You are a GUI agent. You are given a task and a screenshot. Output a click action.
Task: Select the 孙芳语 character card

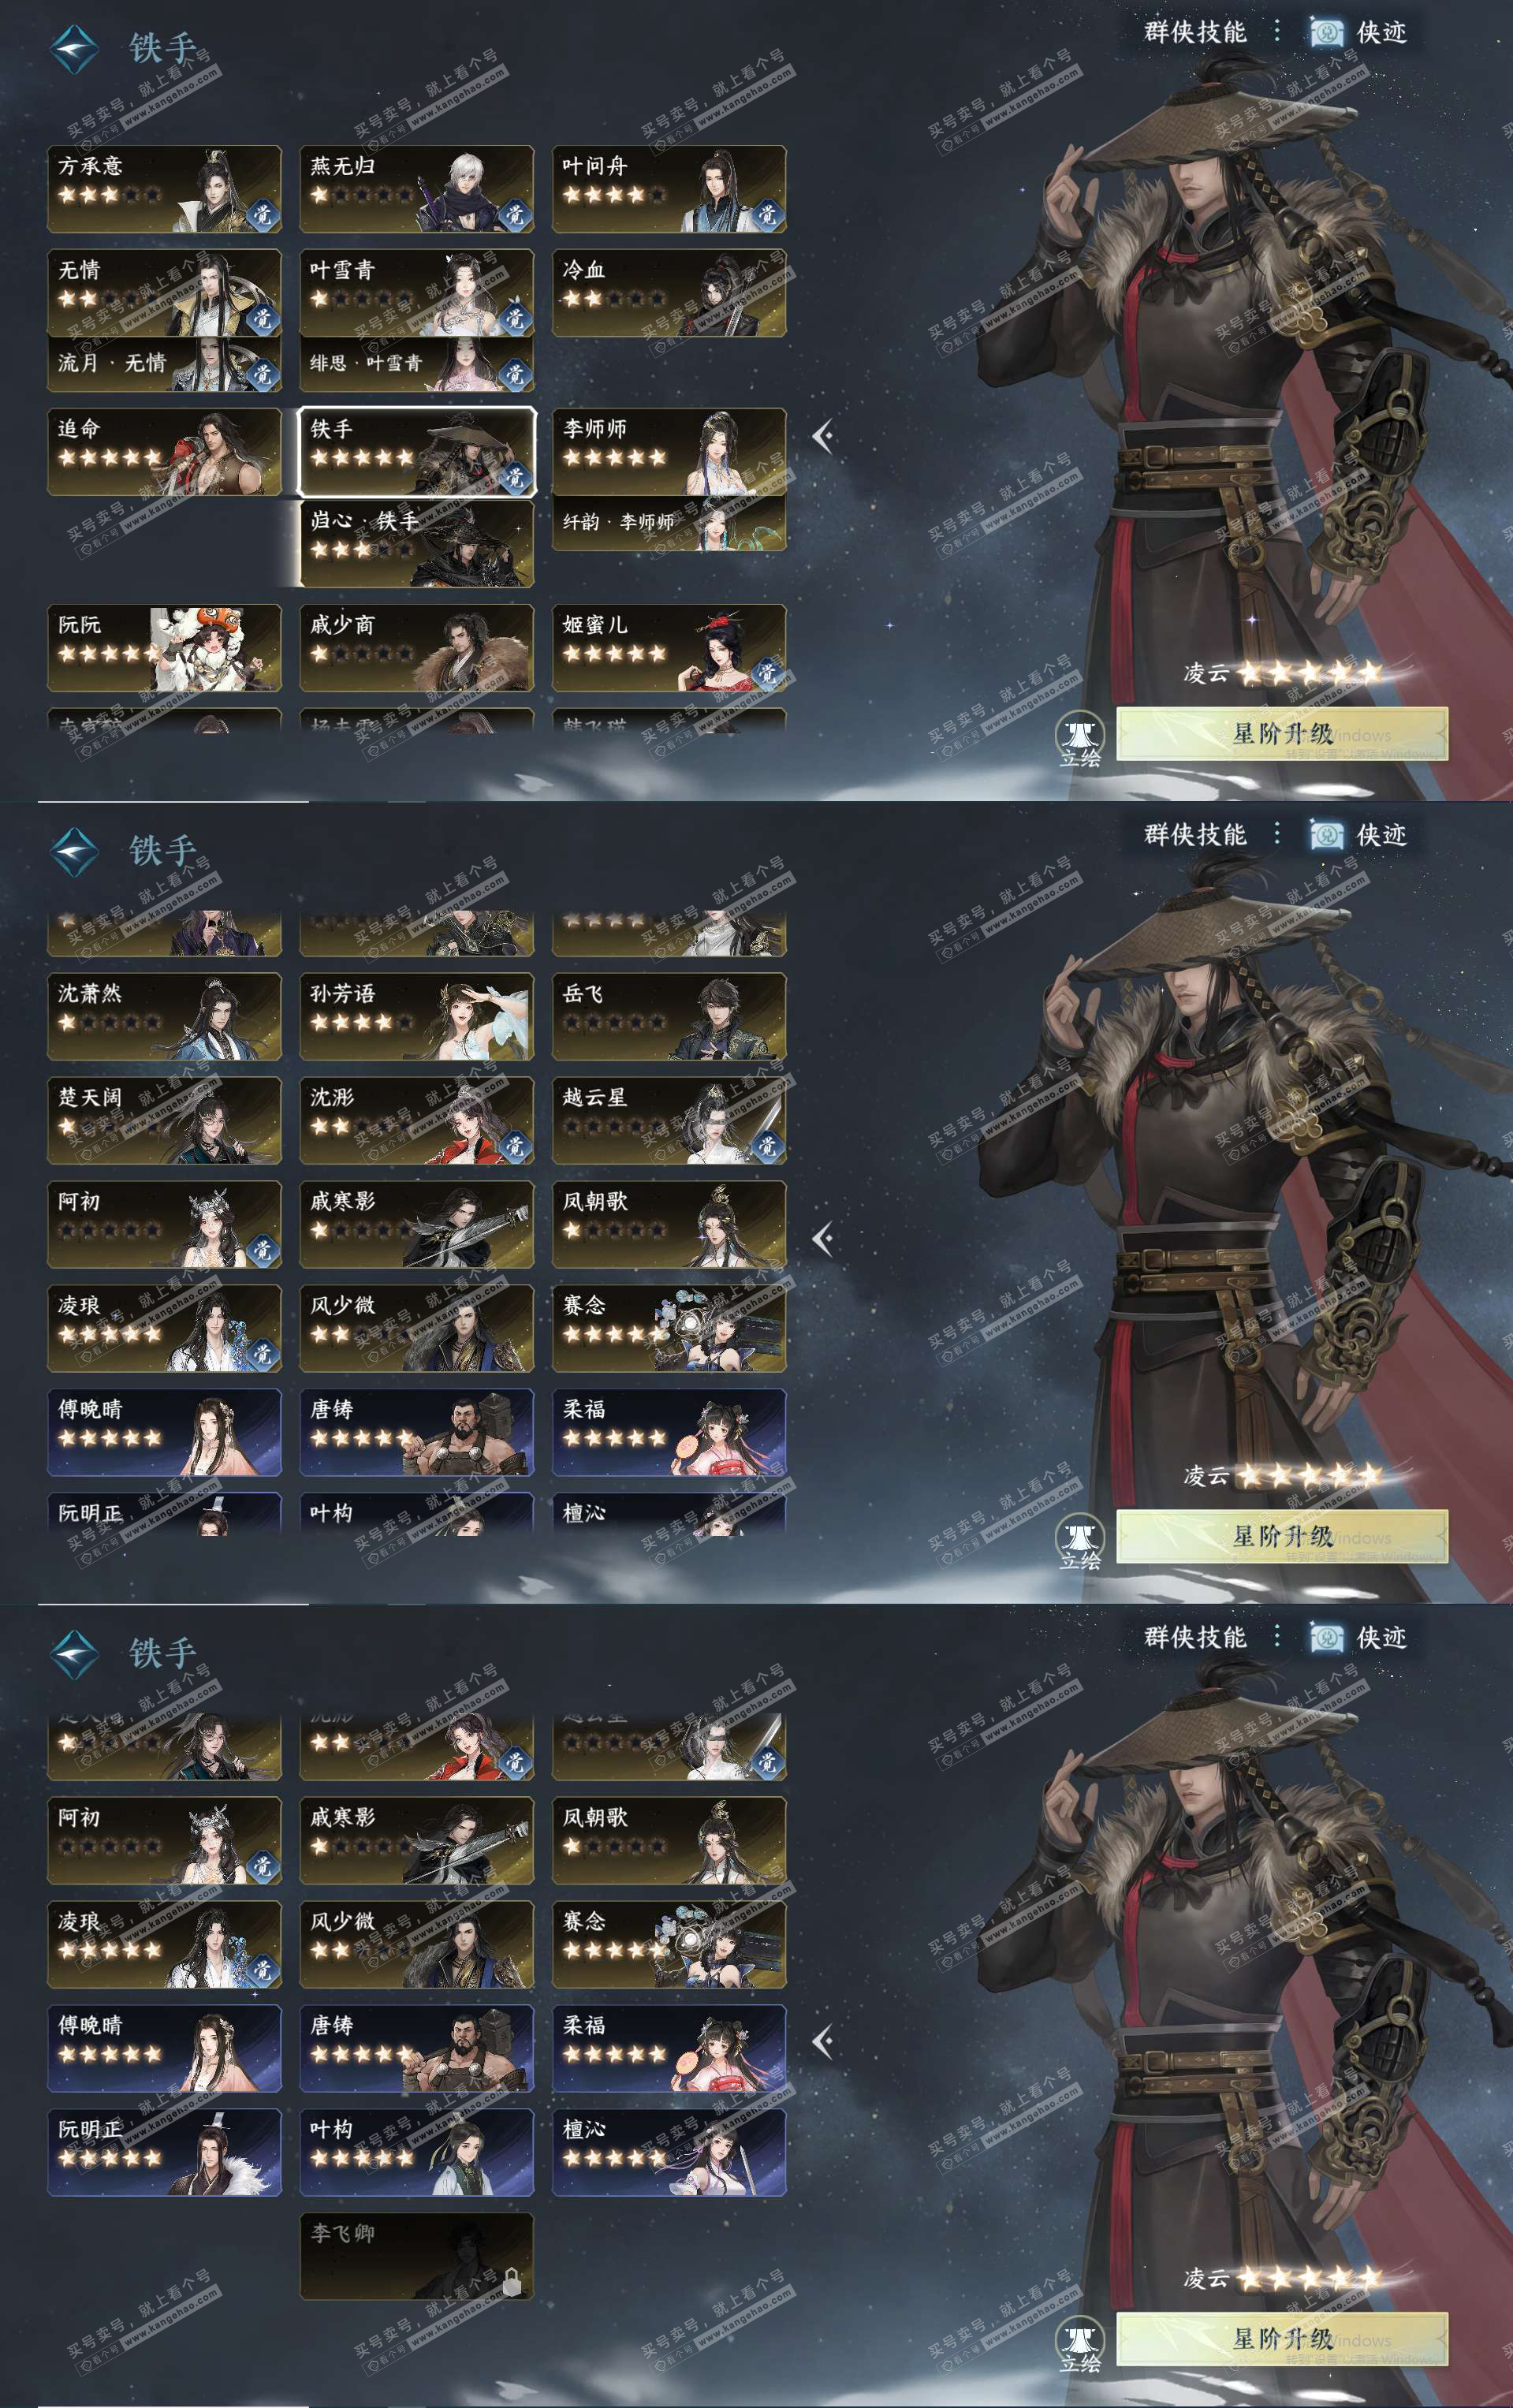(x=417, y=1017)
